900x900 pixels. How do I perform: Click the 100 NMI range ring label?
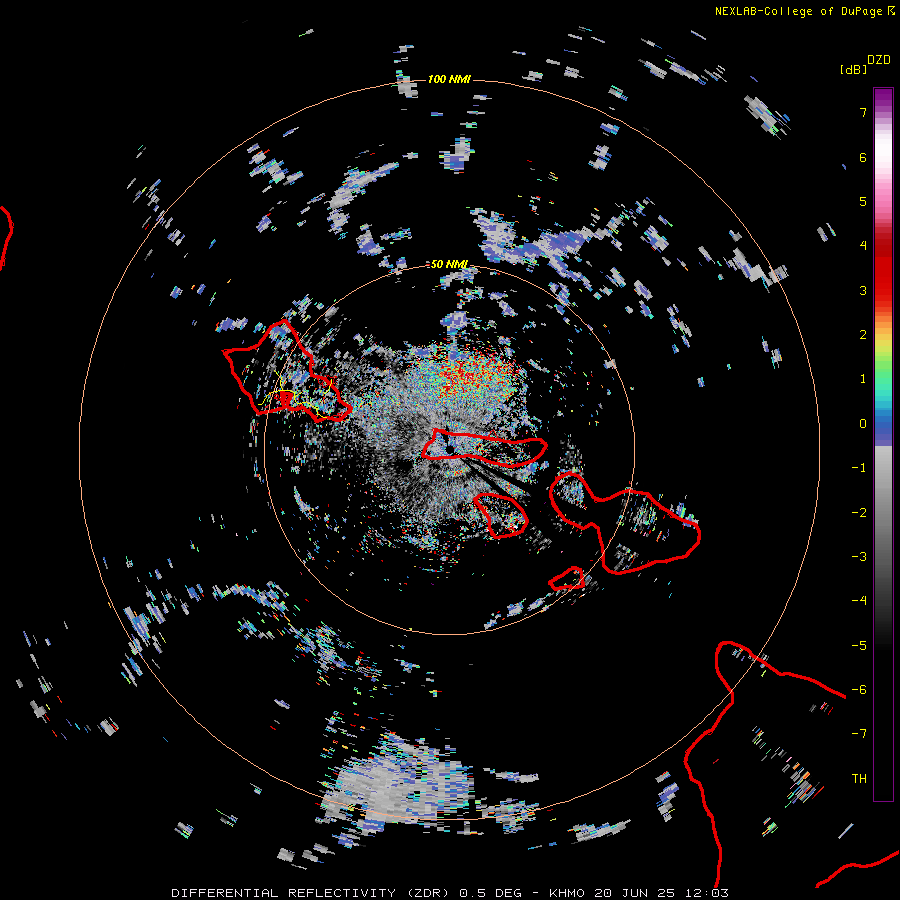click(x=449, y=79)
